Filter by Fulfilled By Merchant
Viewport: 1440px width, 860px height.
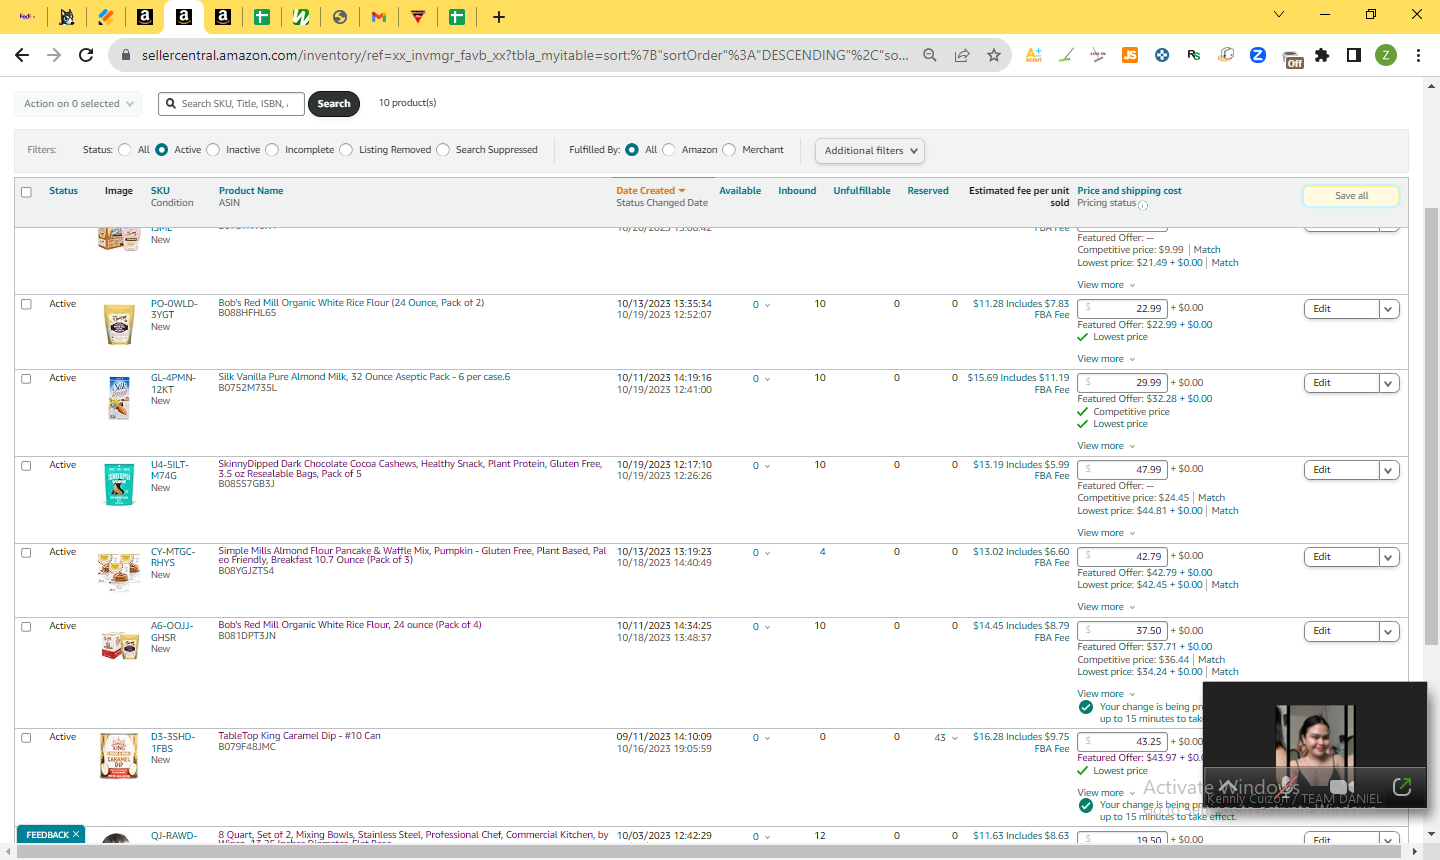pyautogui.click(x=729, y=150)
